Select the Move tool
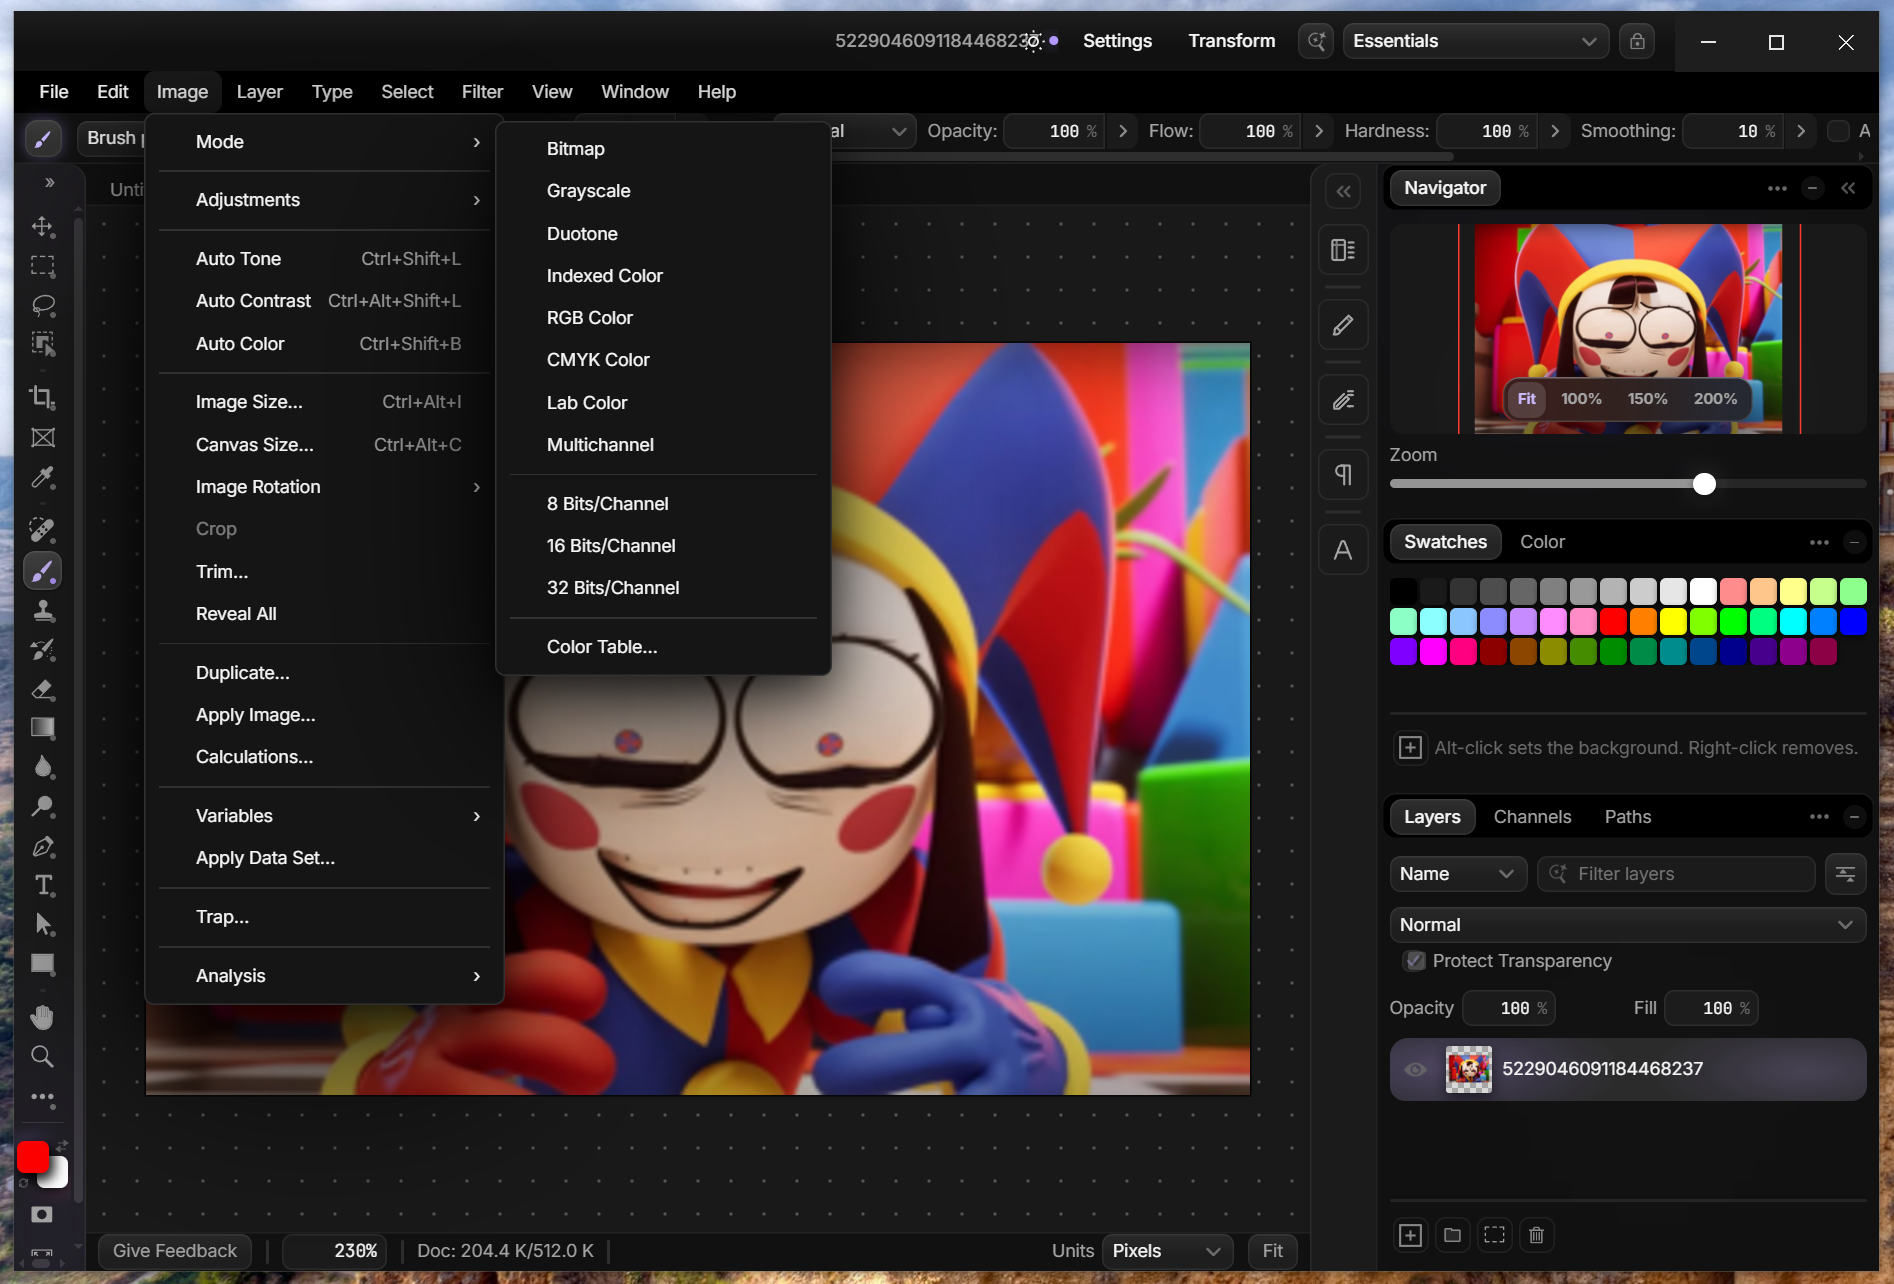 pyautogui.click(x=42, y=226)
